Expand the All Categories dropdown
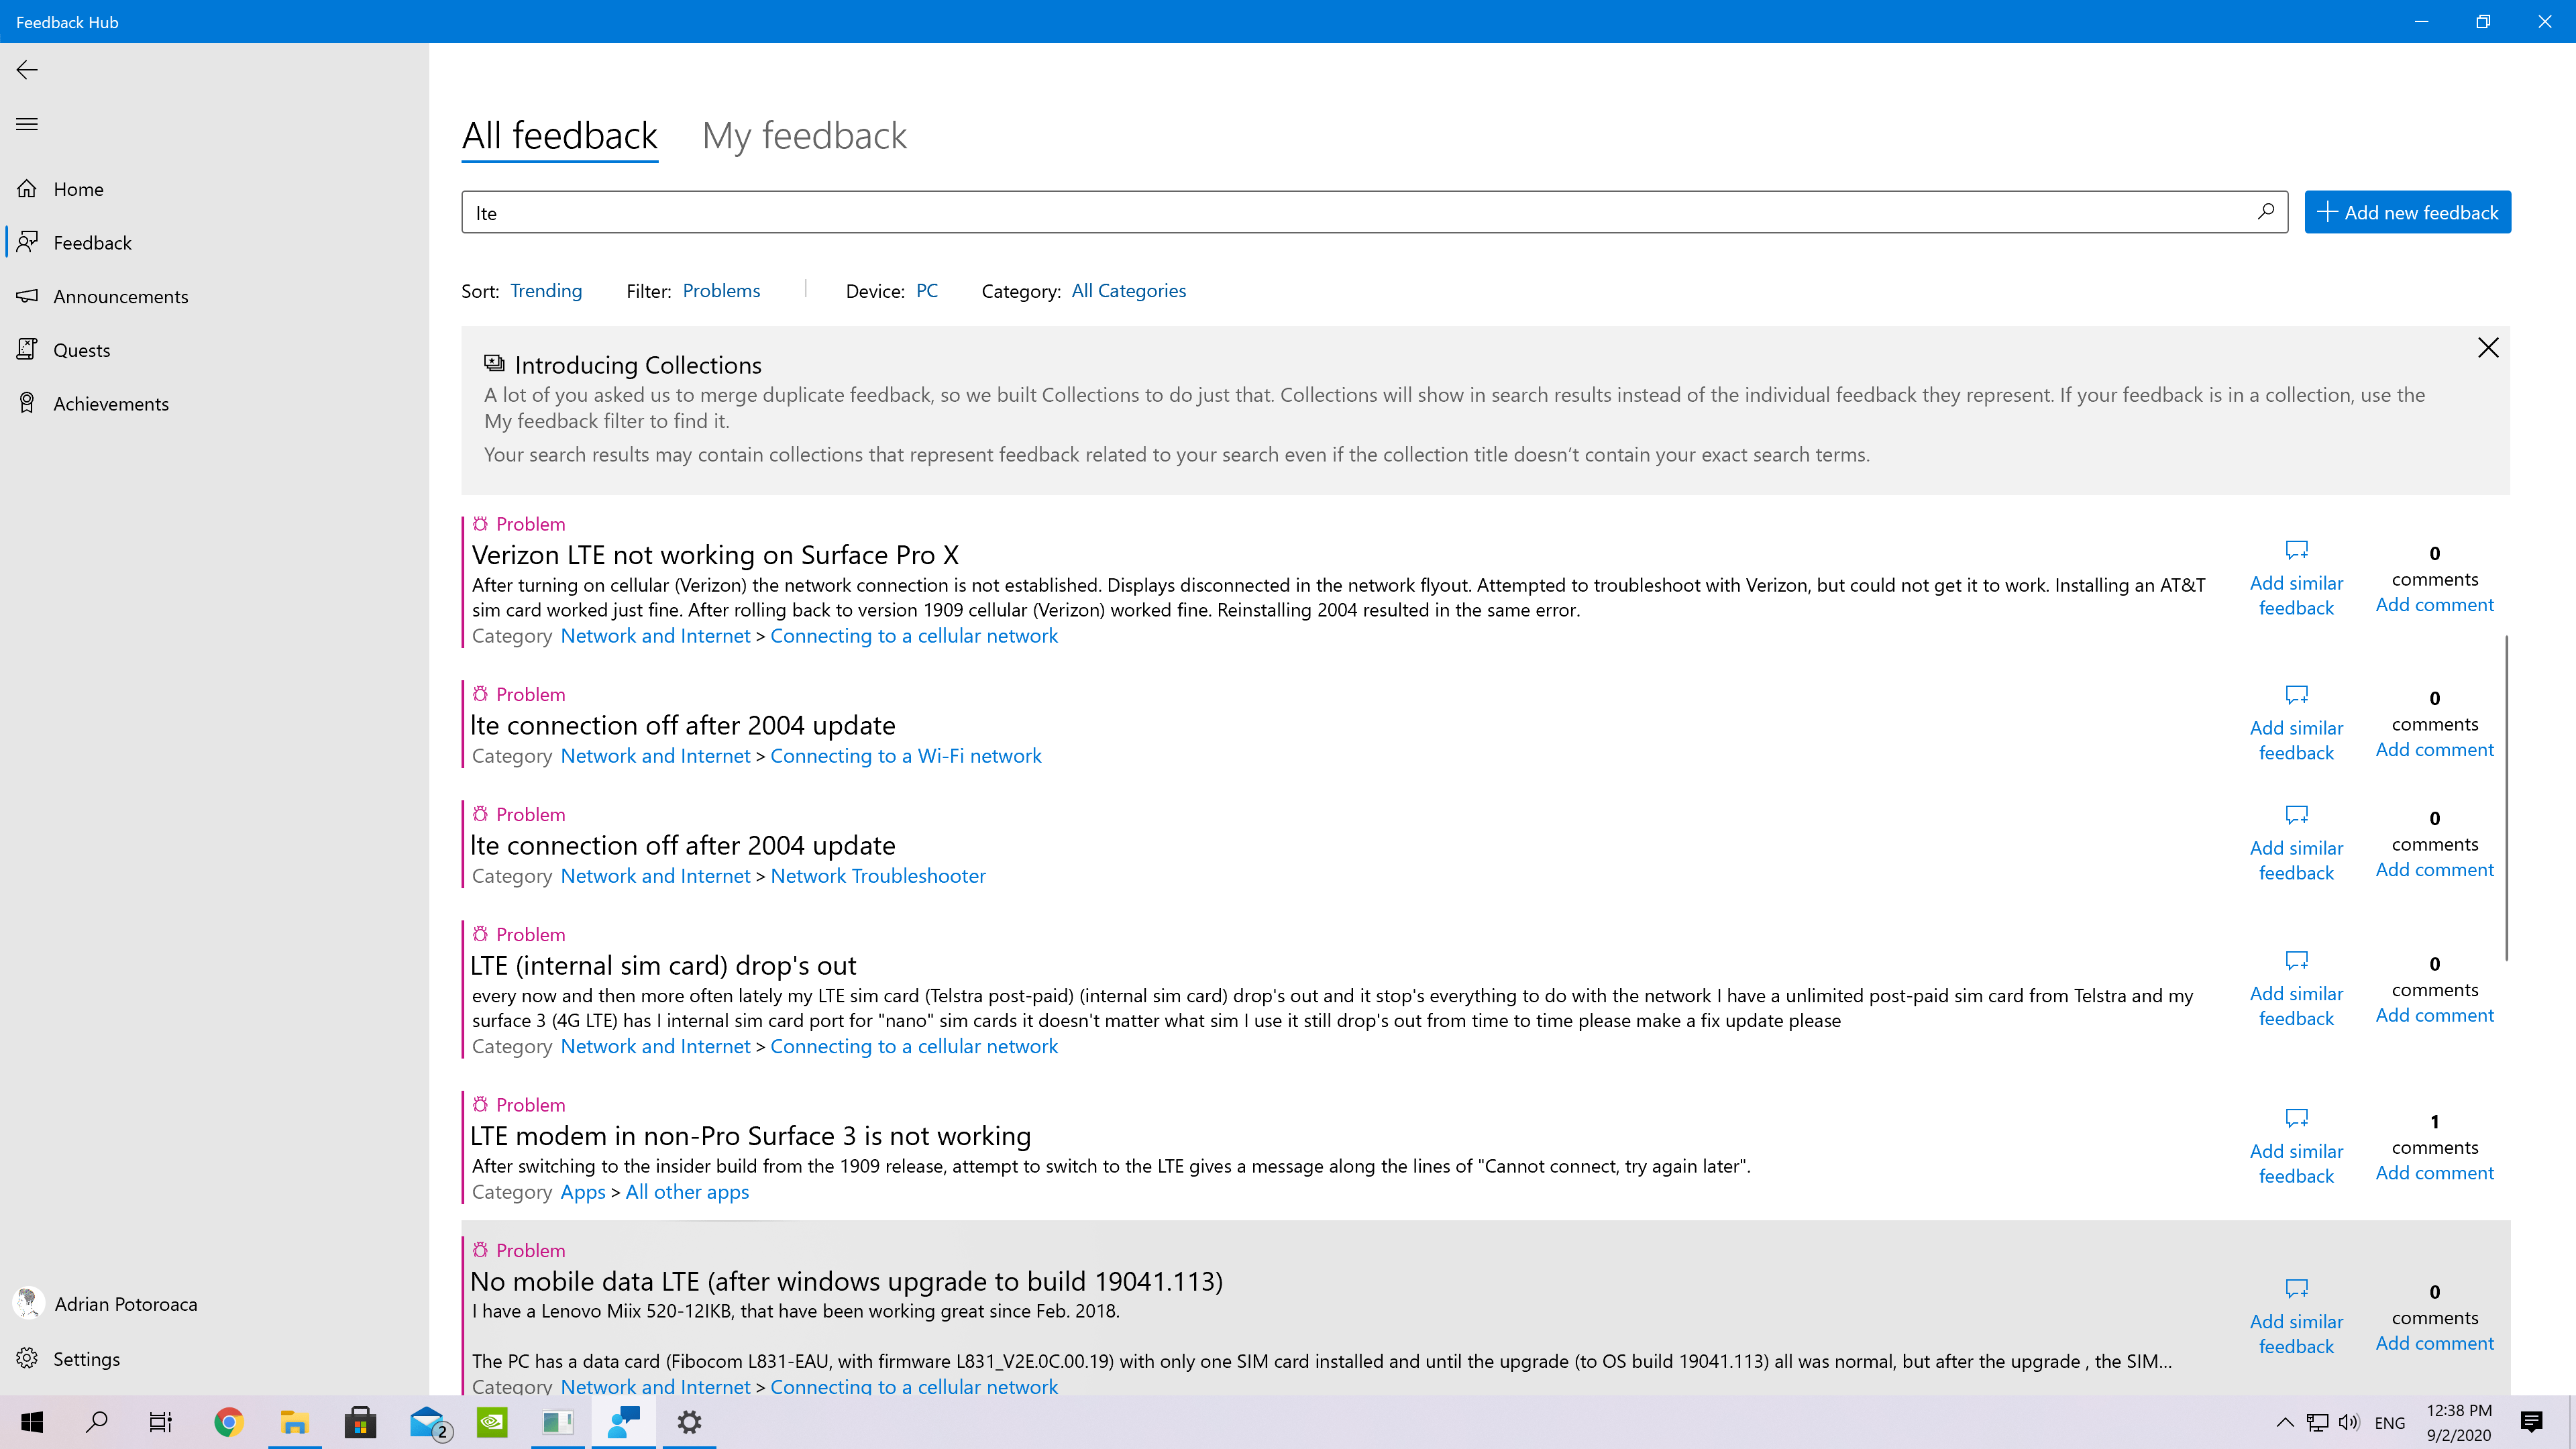 tap(1128, 291)
